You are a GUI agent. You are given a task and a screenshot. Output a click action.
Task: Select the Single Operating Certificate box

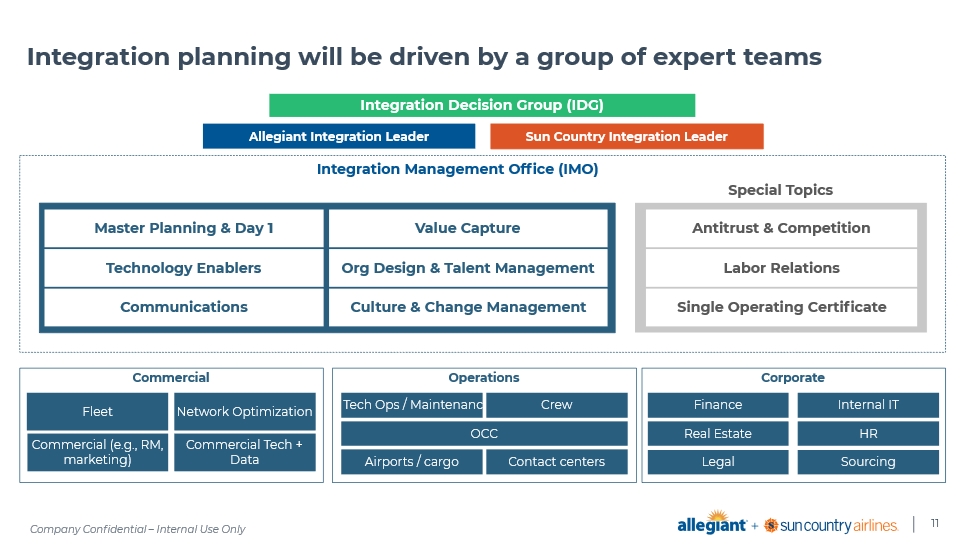coord(781,307)
